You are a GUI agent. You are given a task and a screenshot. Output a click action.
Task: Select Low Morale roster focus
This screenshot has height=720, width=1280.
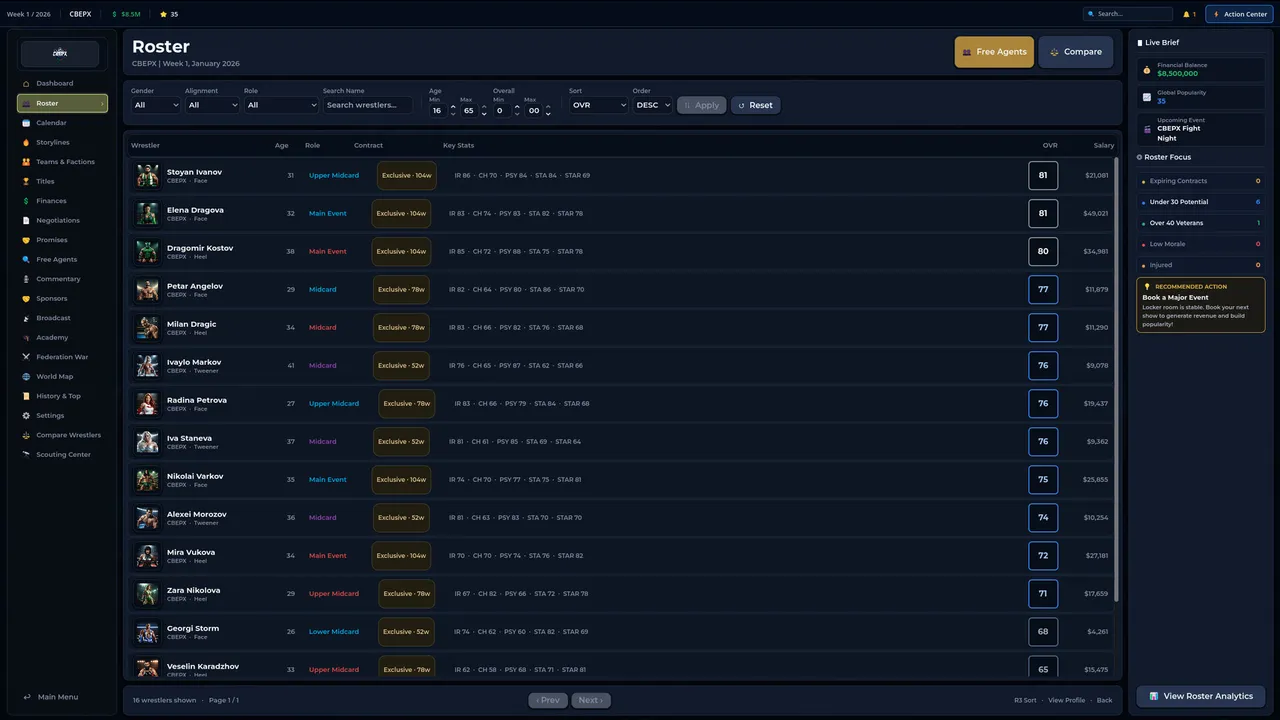pos(1201,244)
